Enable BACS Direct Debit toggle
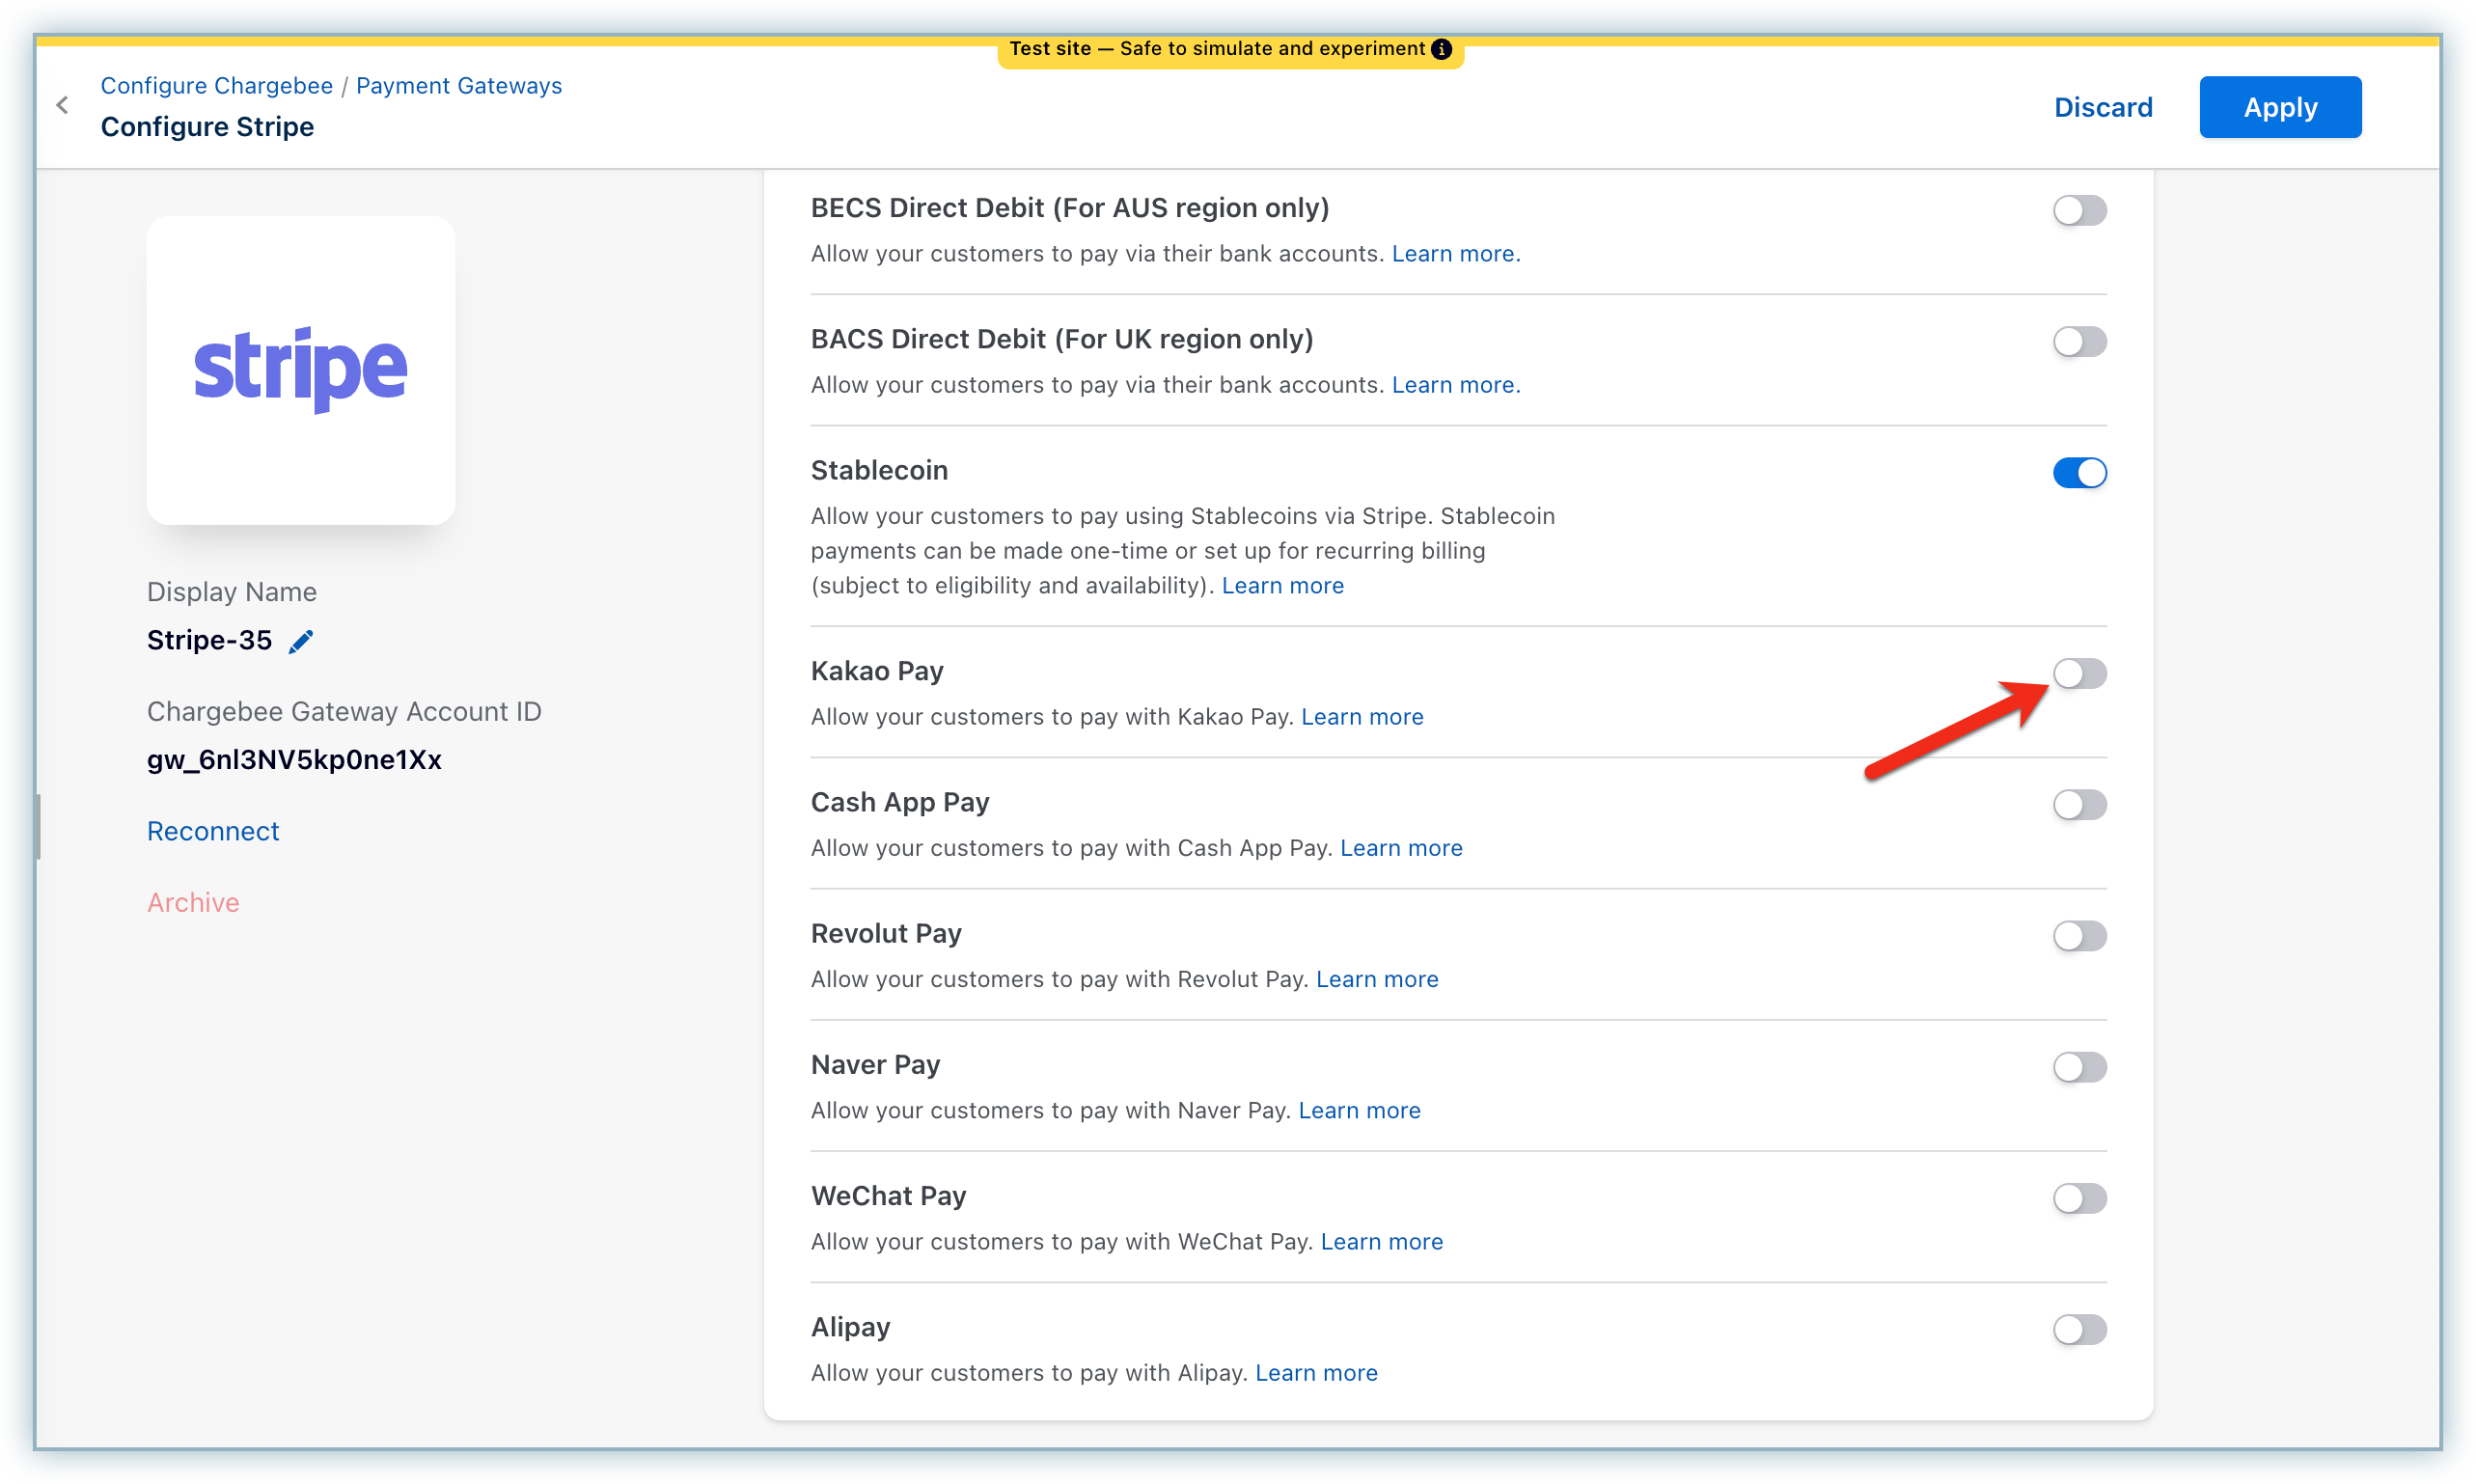Image resolution: width=2476 pixels, height=1484 pixels. click(2079, 341)
